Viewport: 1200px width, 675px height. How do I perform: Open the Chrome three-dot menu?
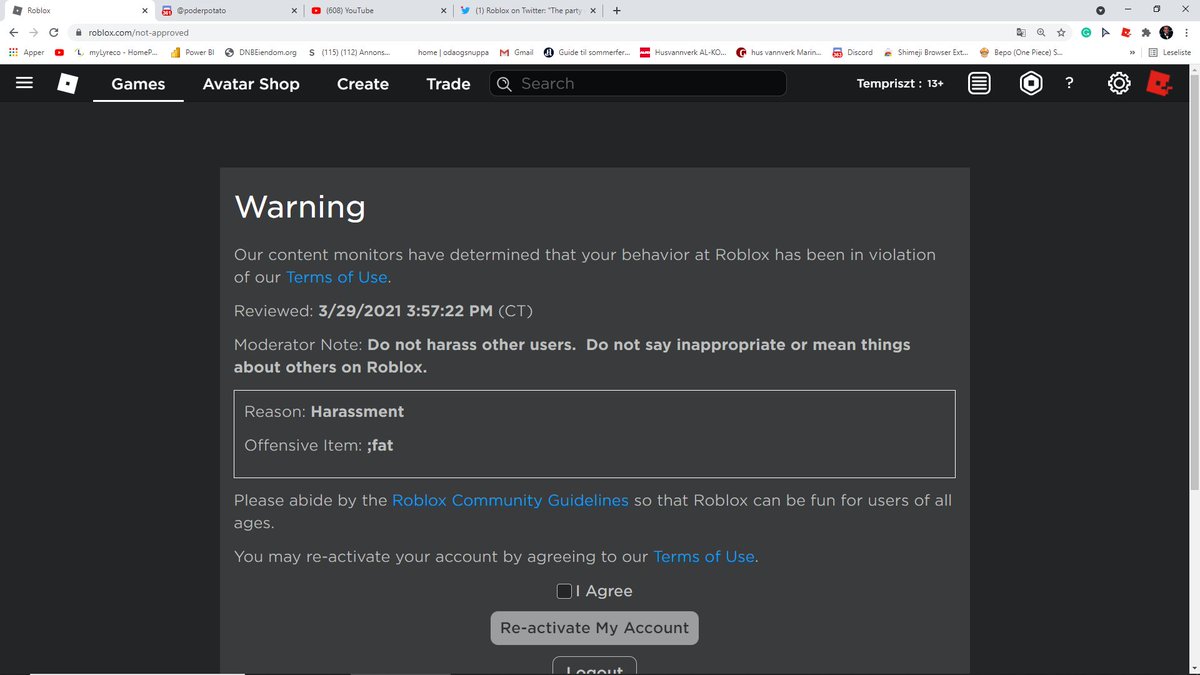pos(1187,32)
